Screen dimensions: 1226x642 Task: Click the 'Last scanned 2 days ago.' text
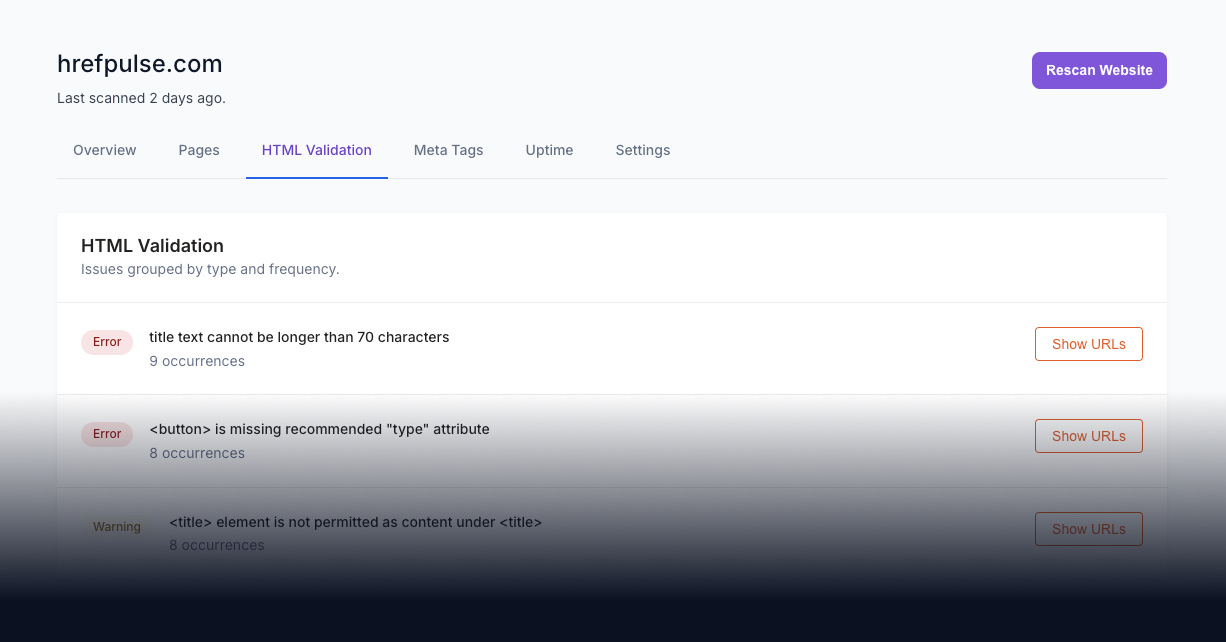click(141, 98)
